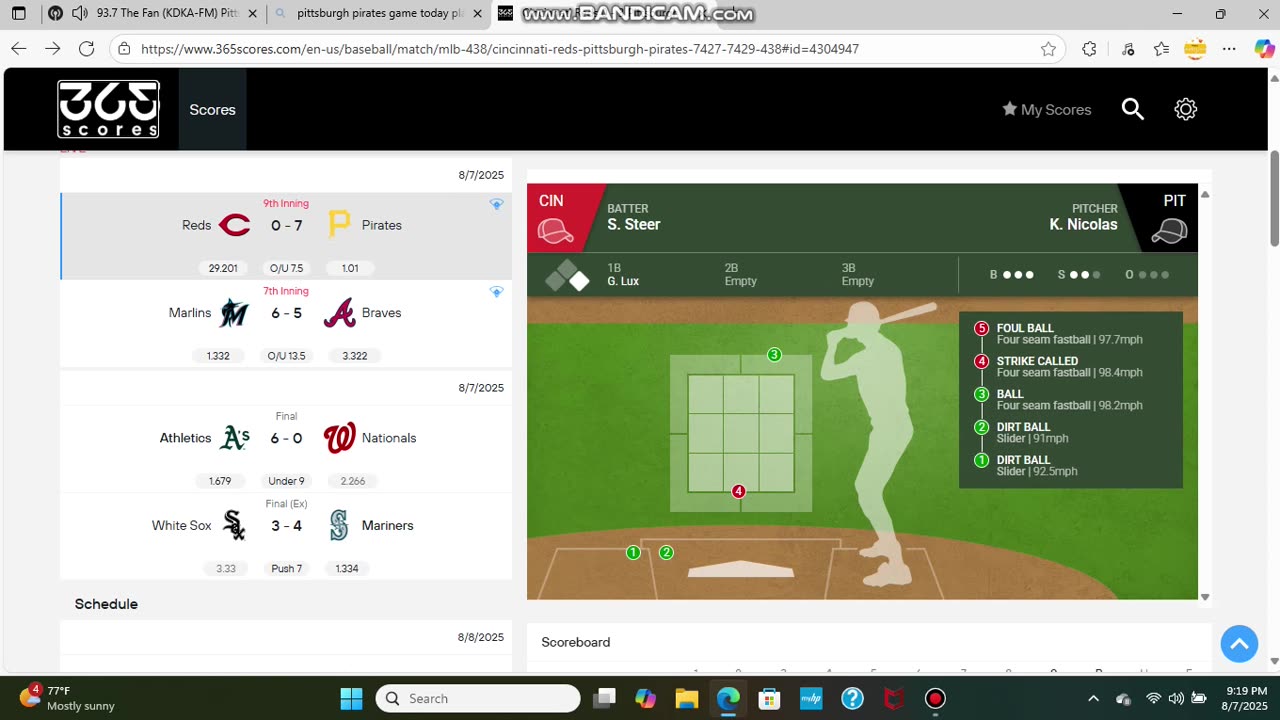Viewport: 1280px width, 720px height.
Task: Click the Braves team logo
Action: point(340,313)
